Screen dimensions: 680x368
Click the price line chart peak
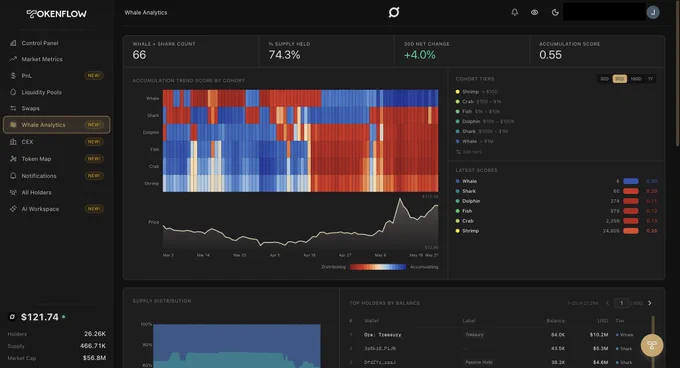tap(400, 199)
